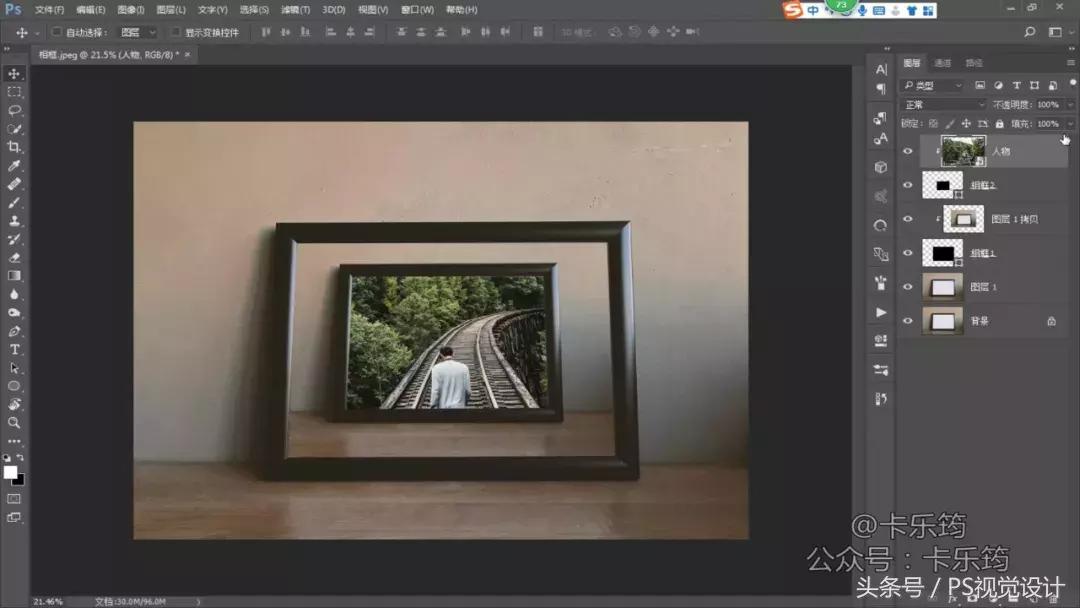The image size is (1080, 608).
Task: Hide the 相框1 layer
Action: (908, 253)
